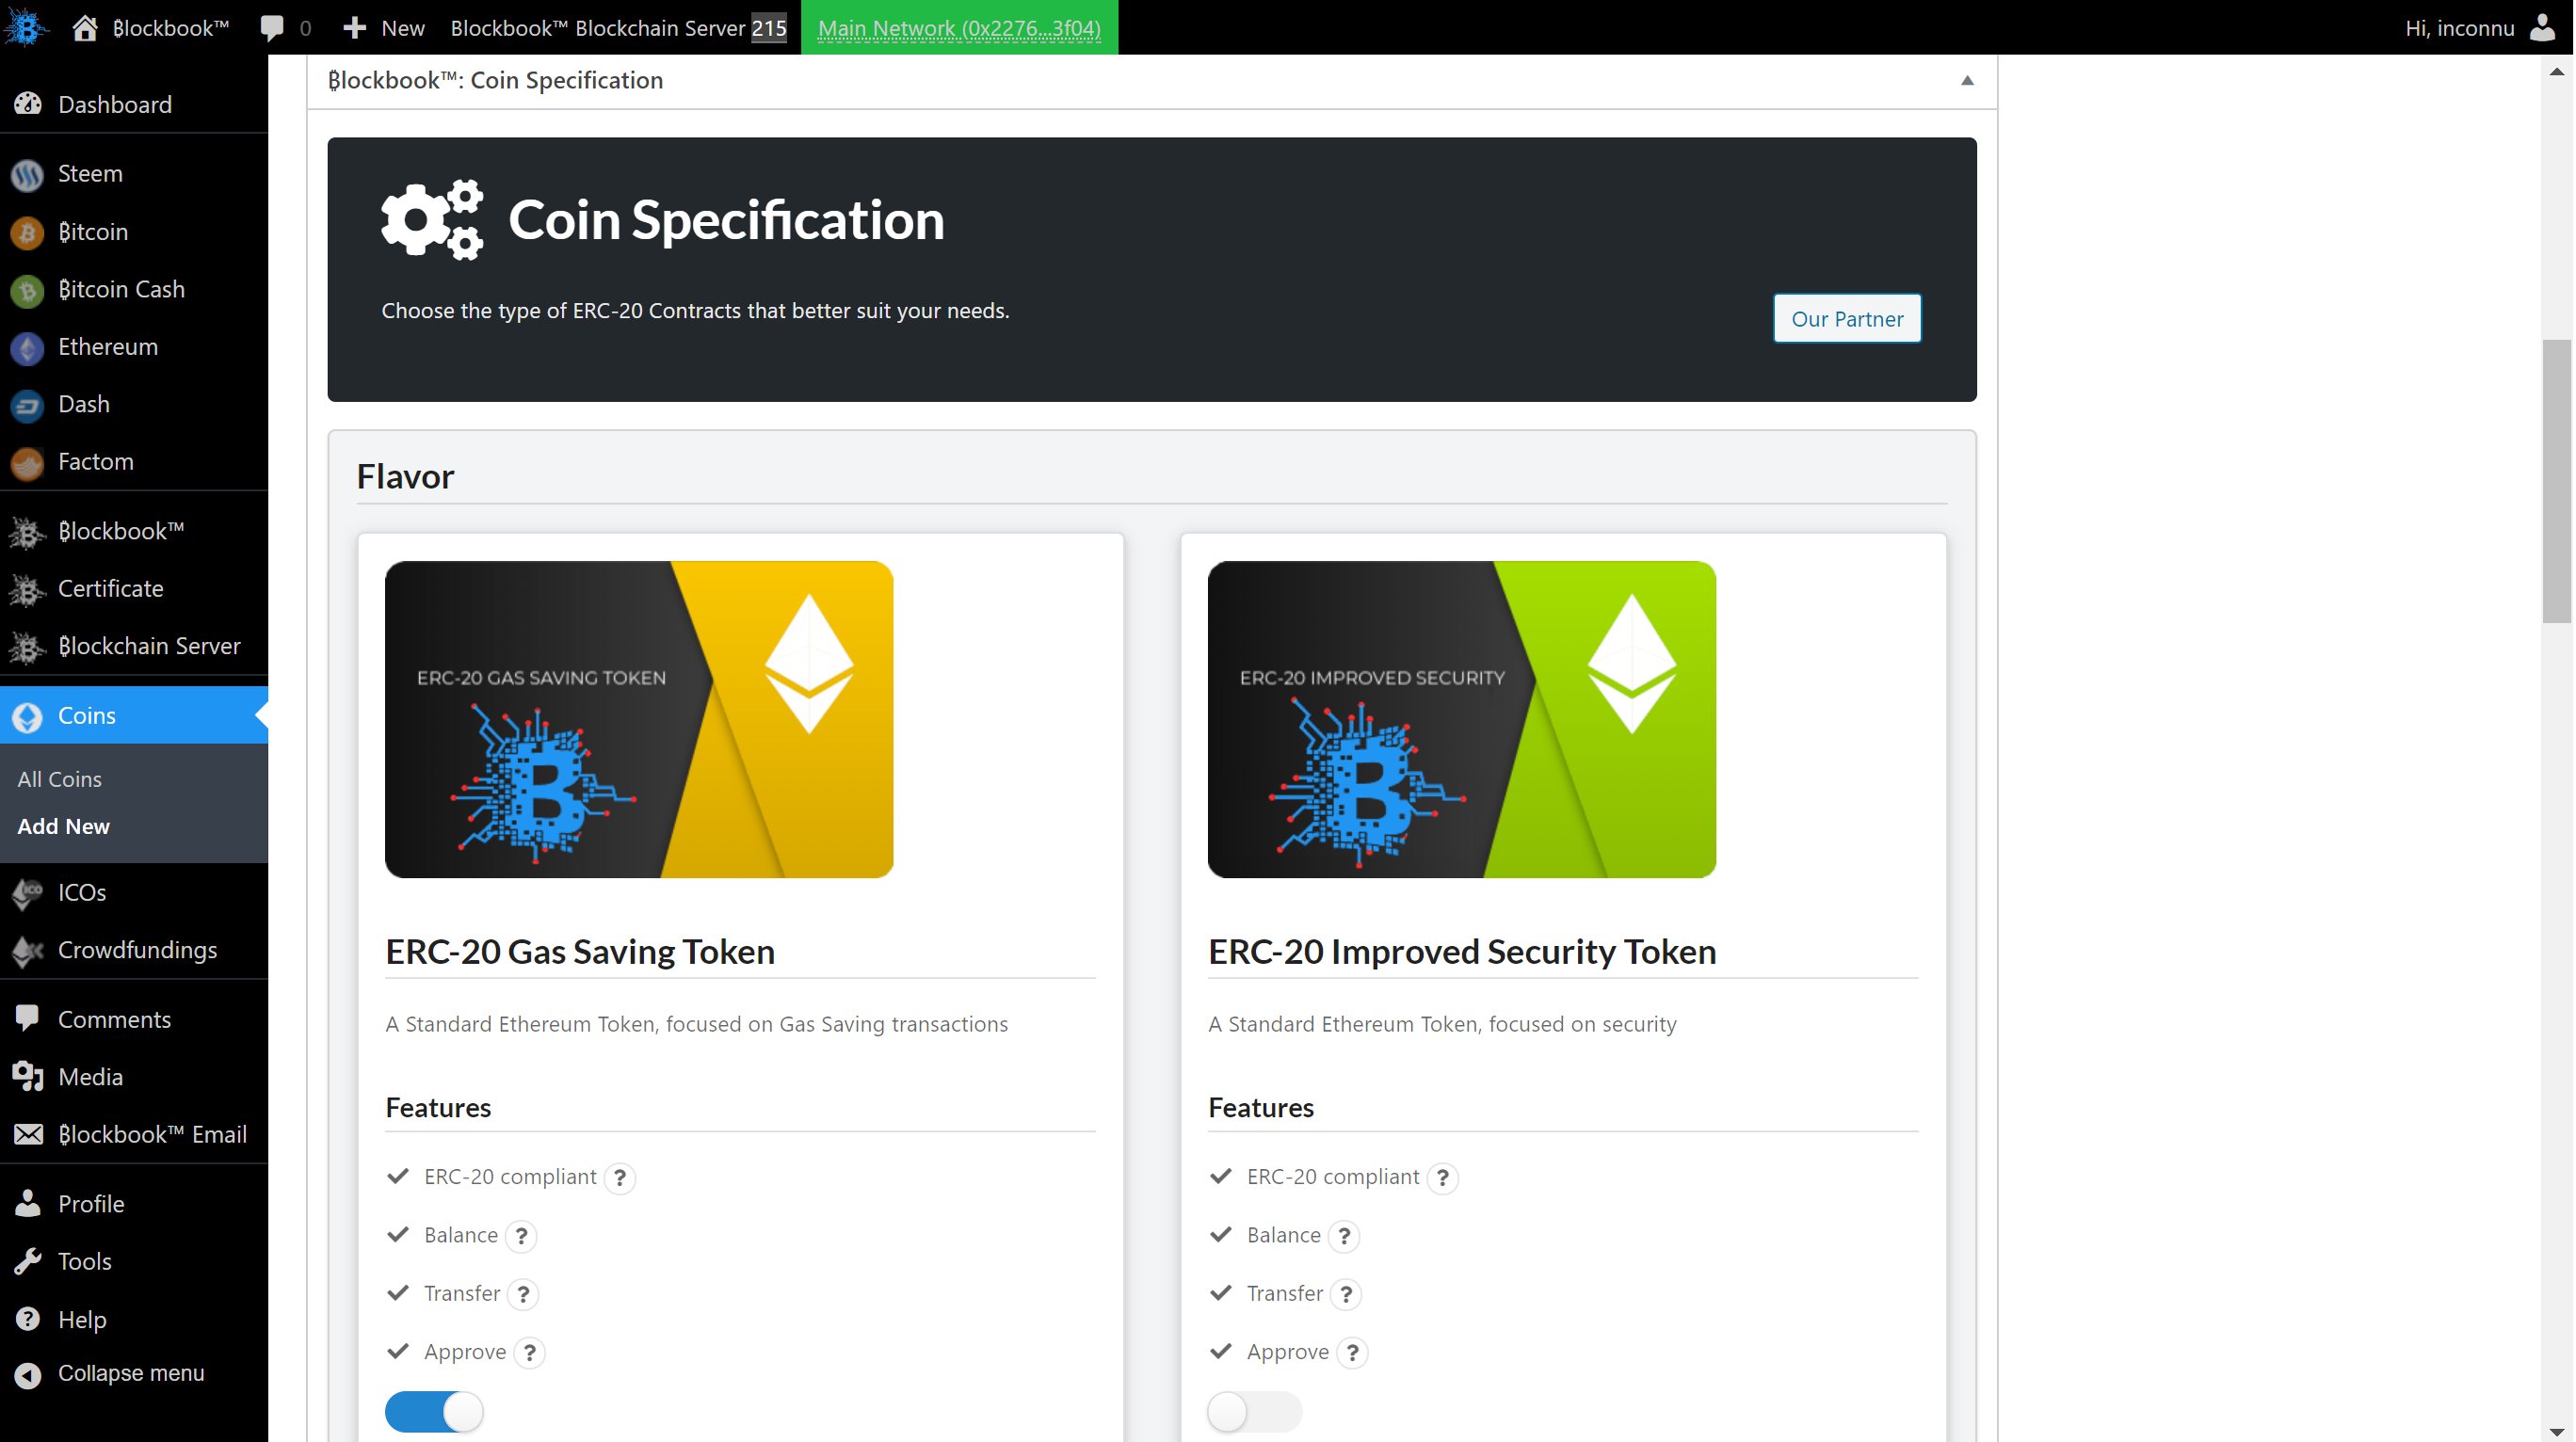Click the Improved Security green card image

1461,720
